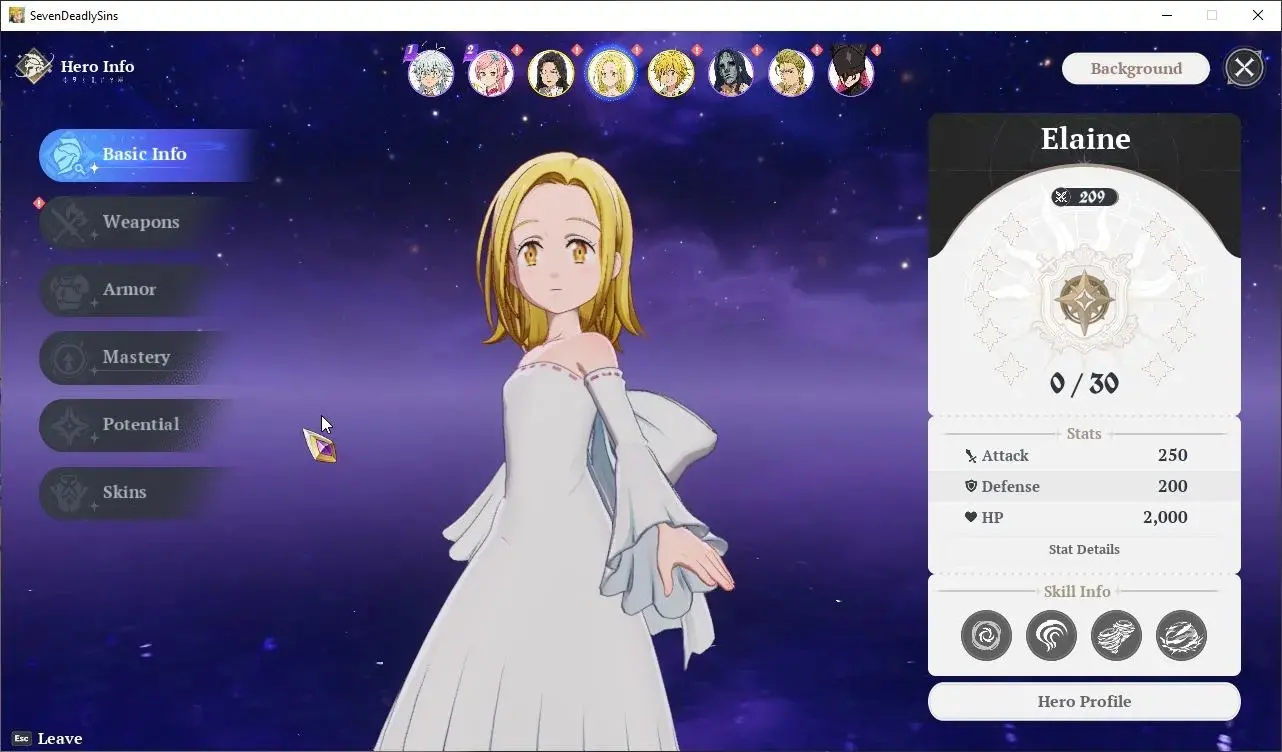Open the Armor tab
Image resolution: width=1282 pixels, height=752 pixels.
140,290
